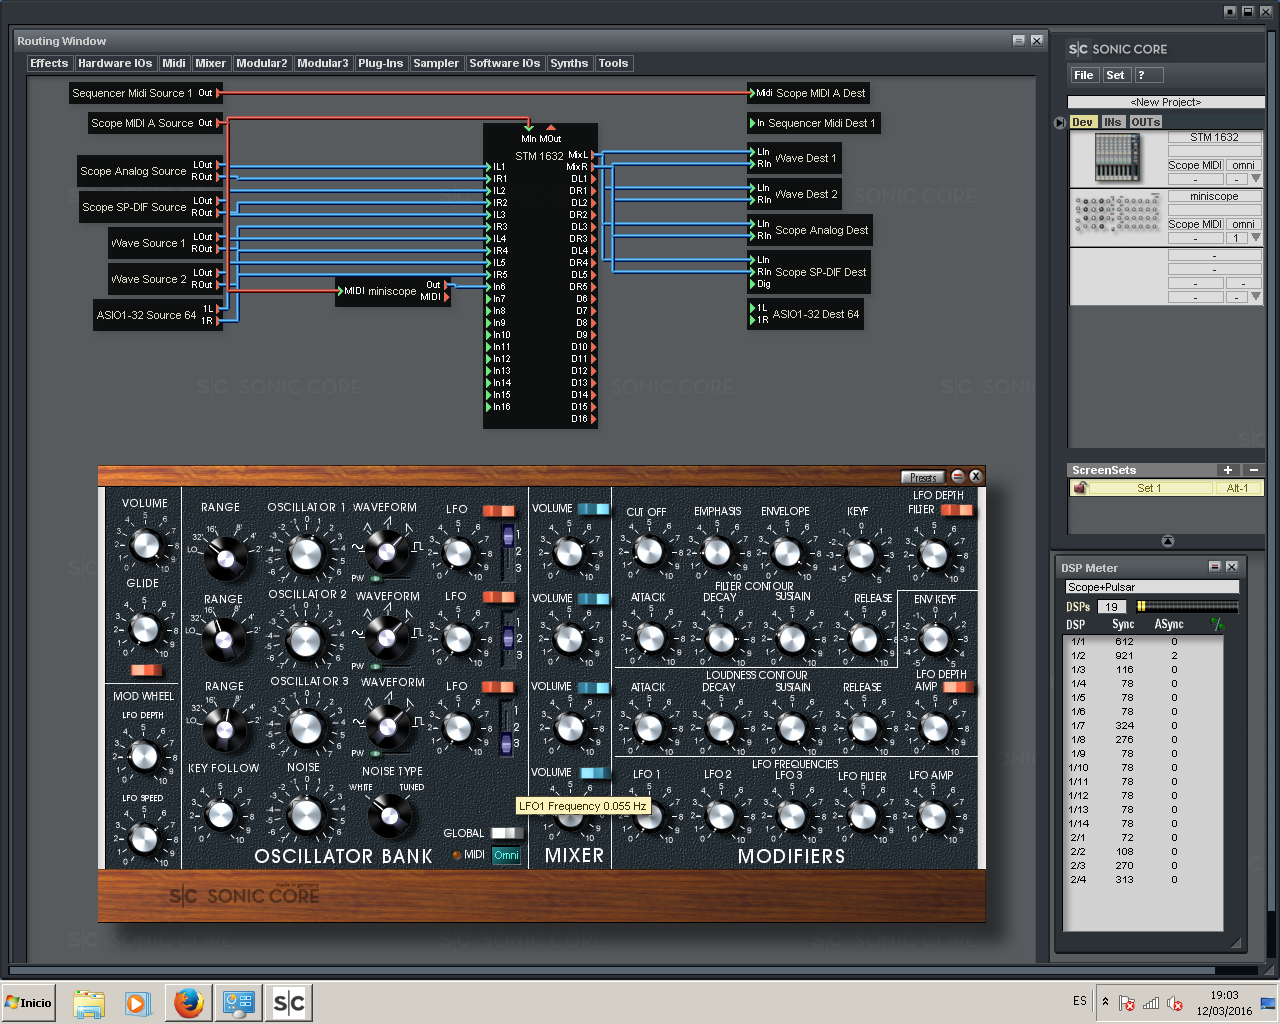Open the STM 1632 omni channel field

(x=1244, y=165)
